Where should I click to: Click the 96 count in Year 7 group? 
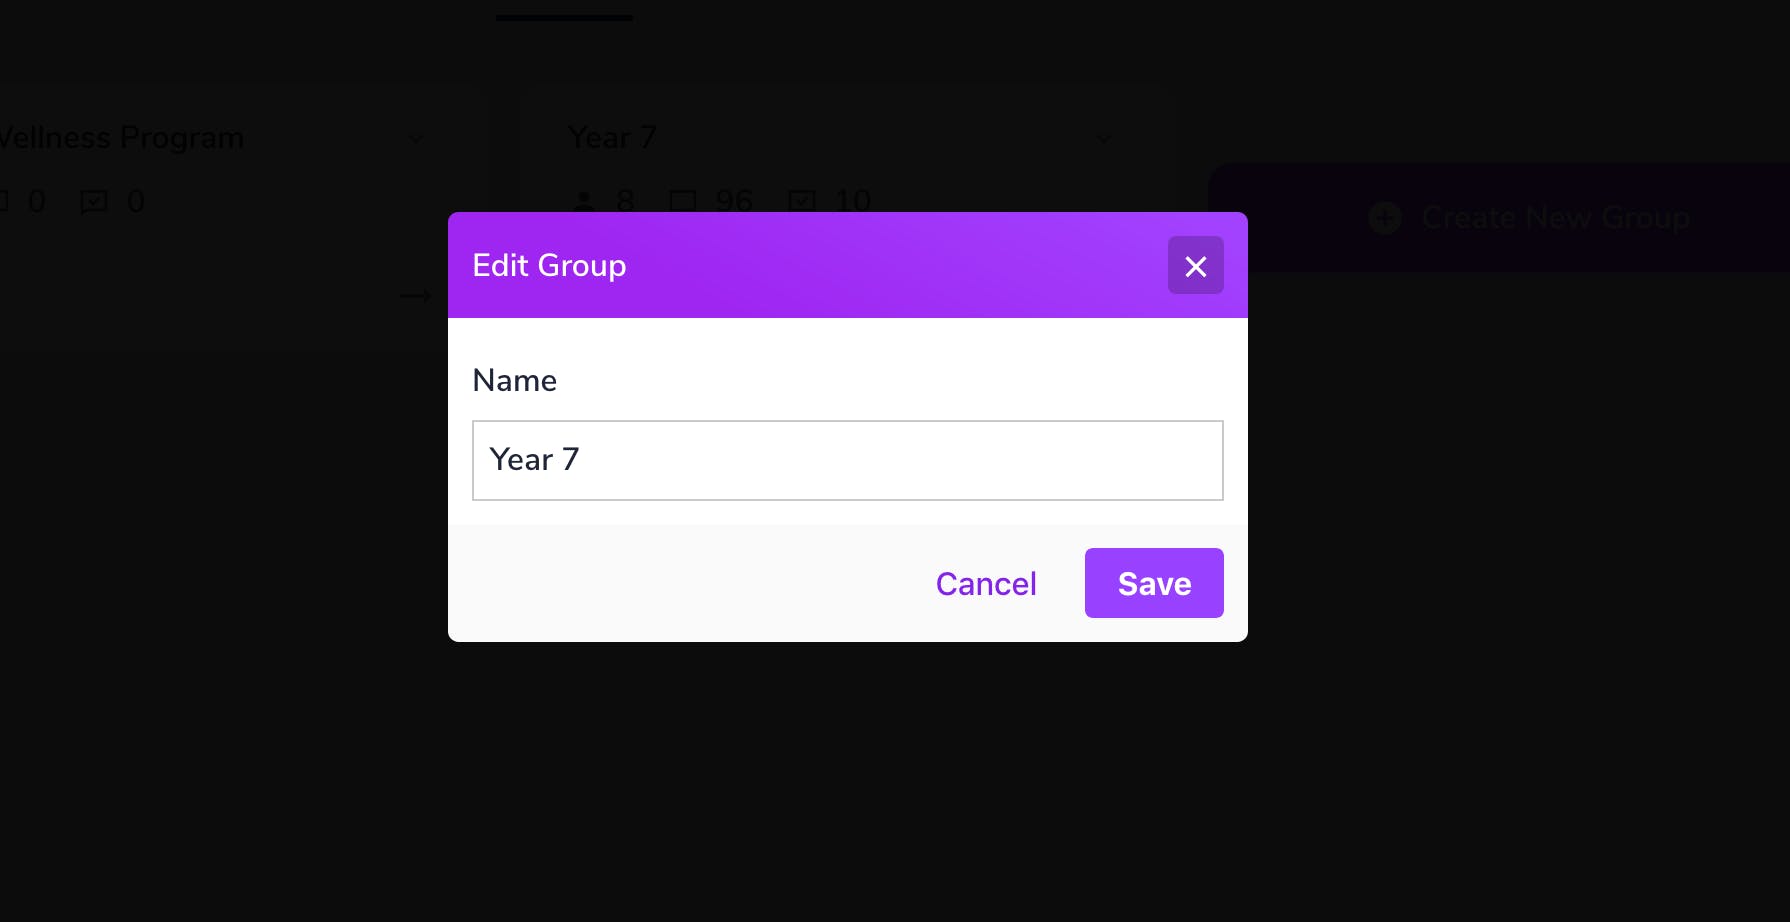[734, 202]
